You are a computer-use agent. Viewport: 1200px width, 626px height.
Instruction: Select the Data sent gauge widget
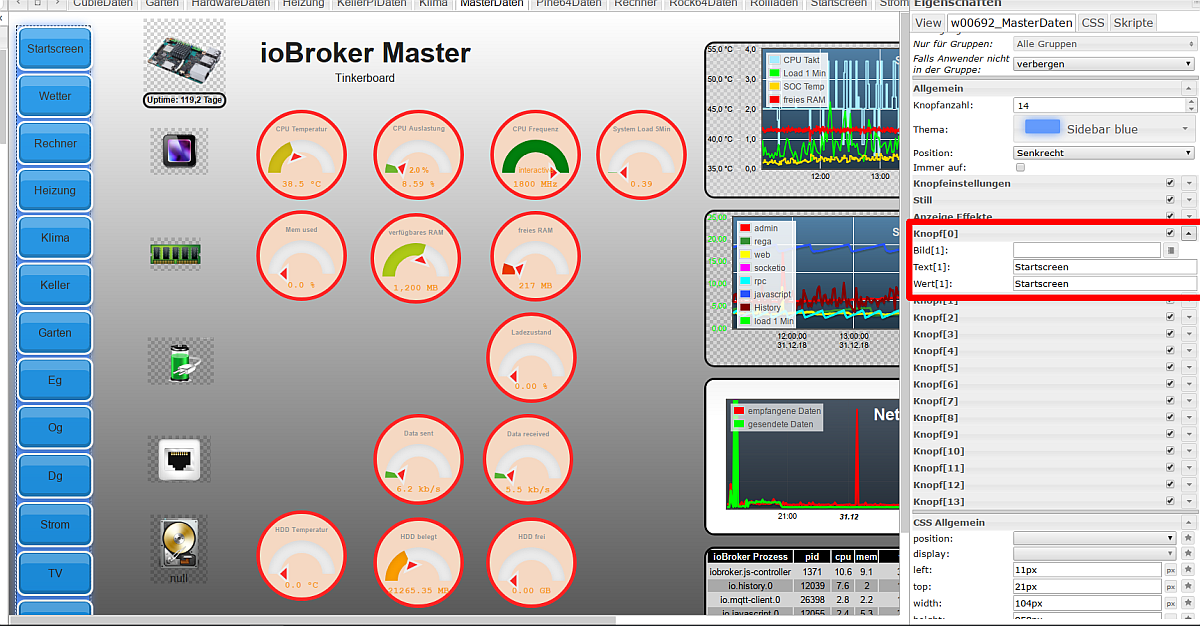click(x=418, y=460)
